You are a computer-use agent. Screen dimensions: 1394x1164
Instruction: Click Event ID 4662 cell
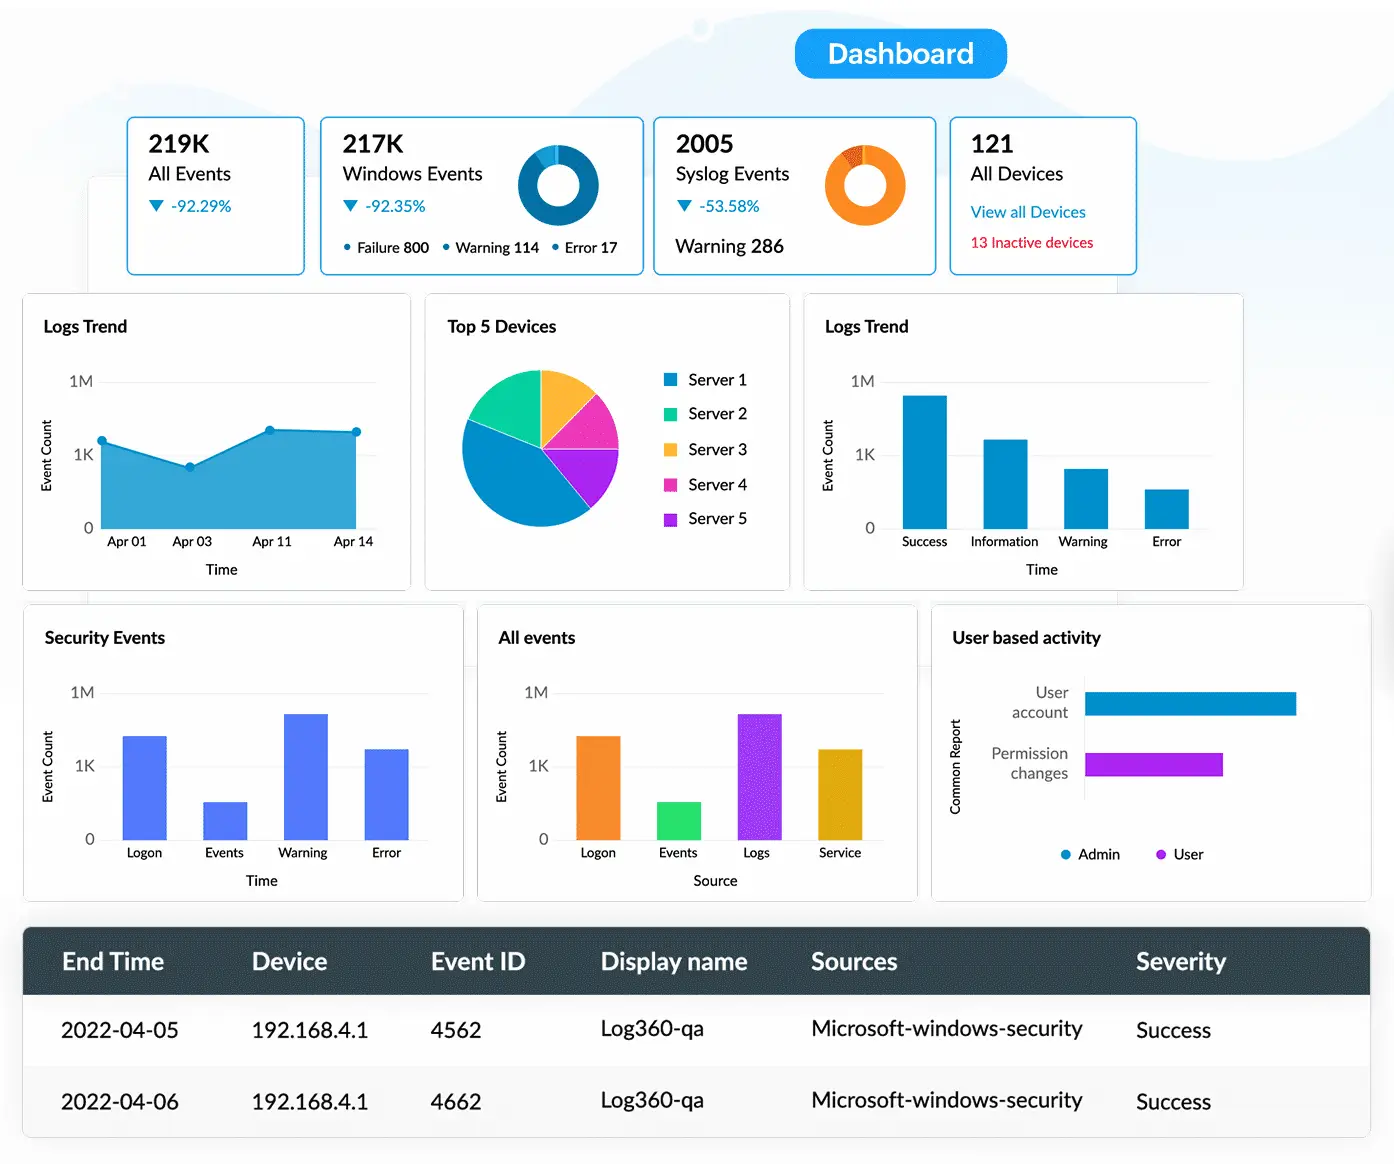[x=456, y=1102]
